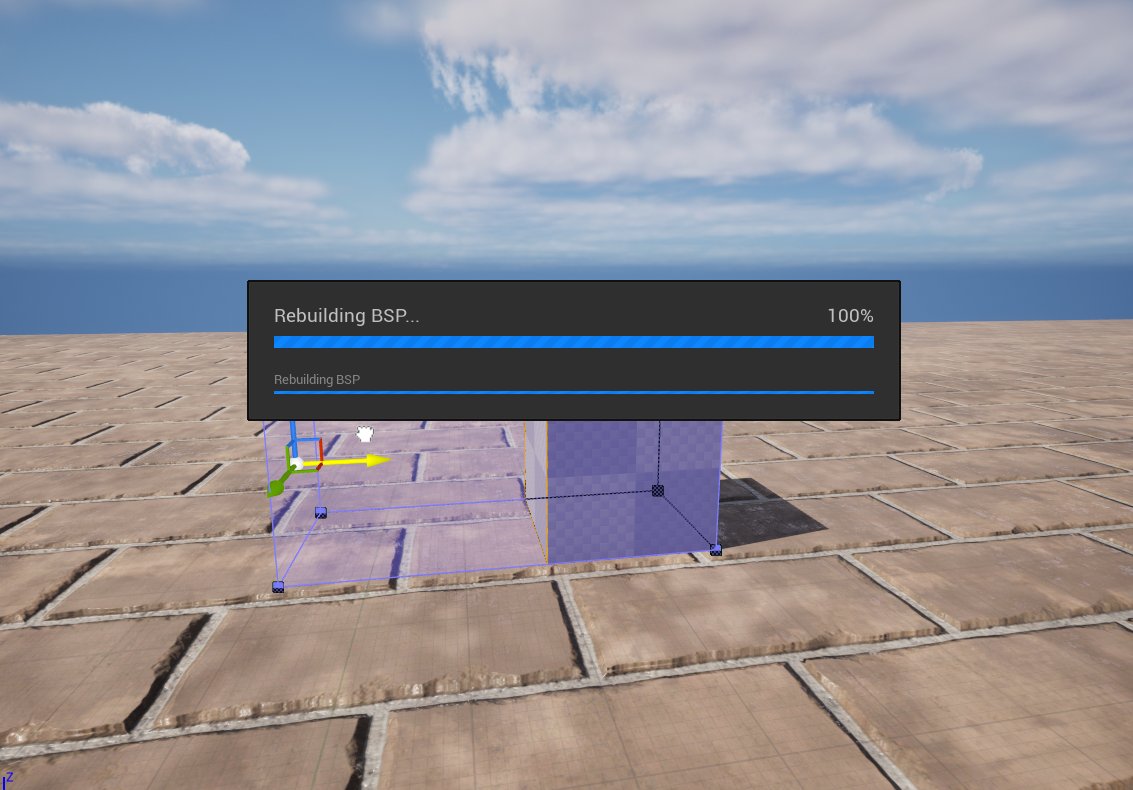The image size is (1133, 790).
Task: Select the brush vertex handle below the gizmo
Action: (x=321, y=512)
